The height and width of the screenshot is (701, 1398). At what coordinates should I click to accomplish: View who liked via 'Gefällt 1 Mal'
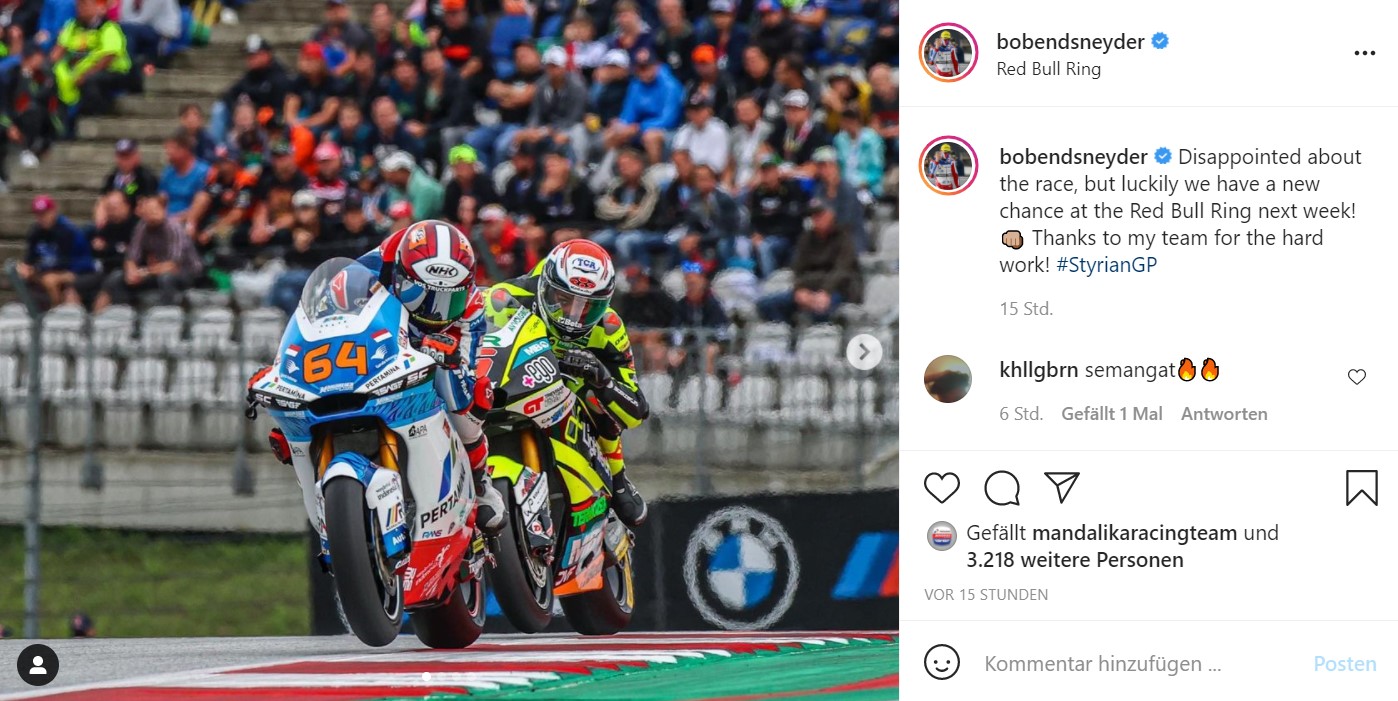point(1112,414)
